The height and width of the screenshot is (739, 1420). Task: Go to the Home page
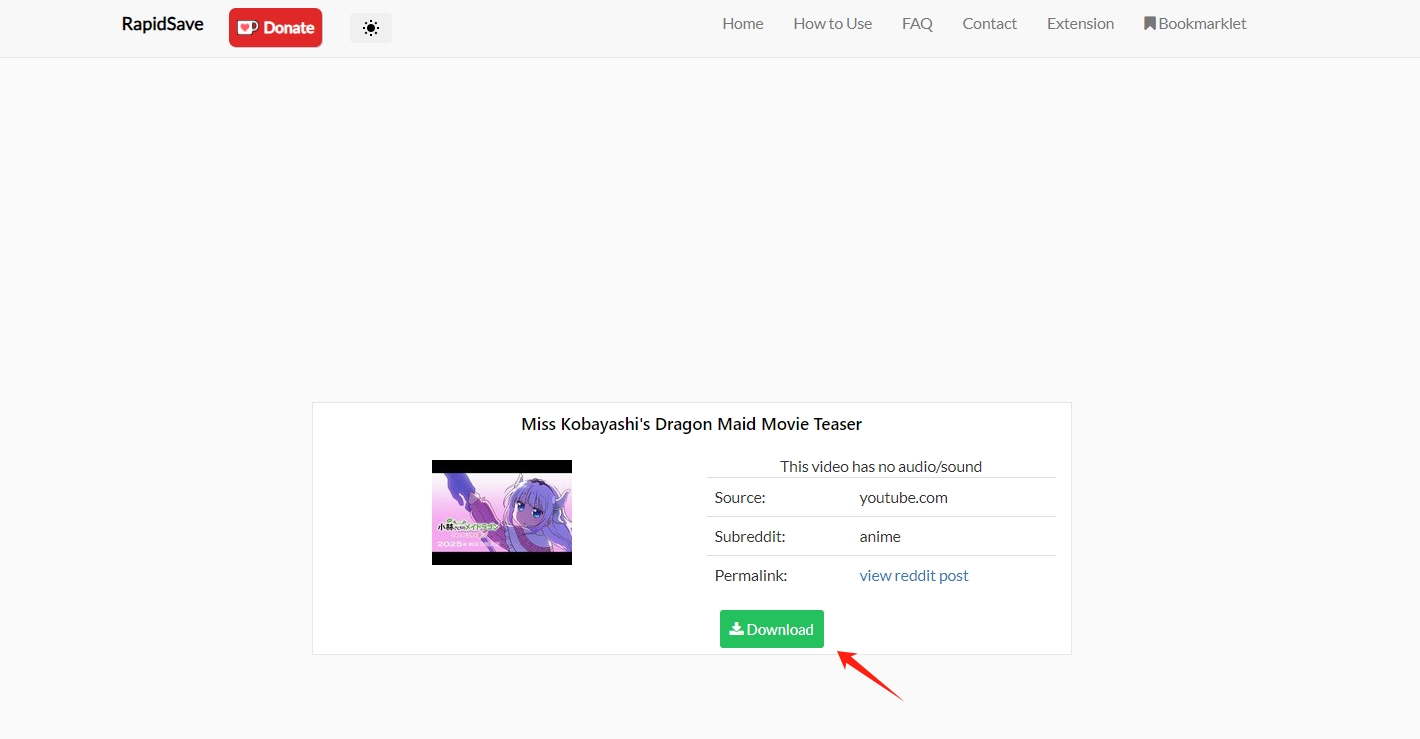tap(743, 24)
